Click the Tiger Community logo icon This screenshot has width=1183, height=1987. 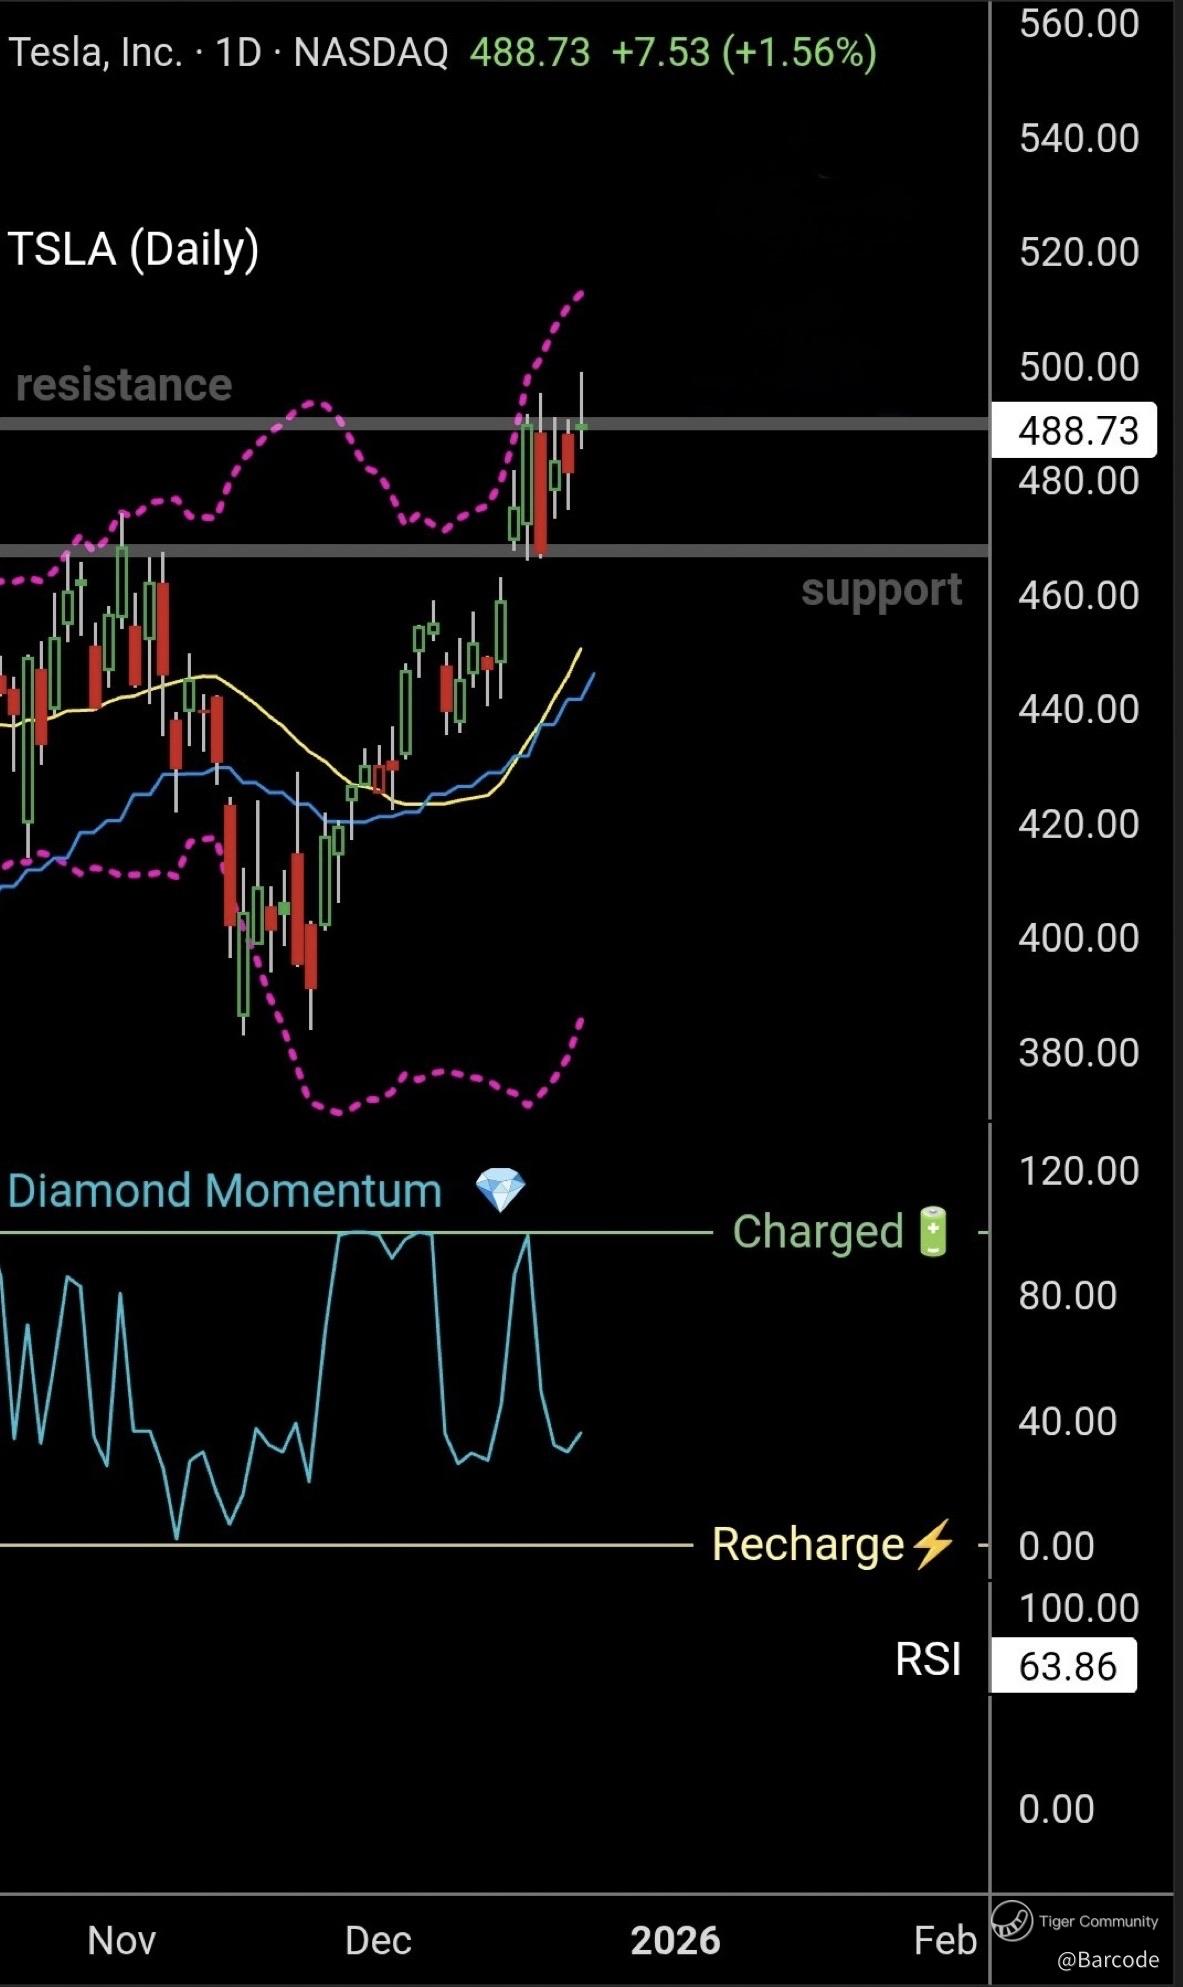pos(1011,1921)
